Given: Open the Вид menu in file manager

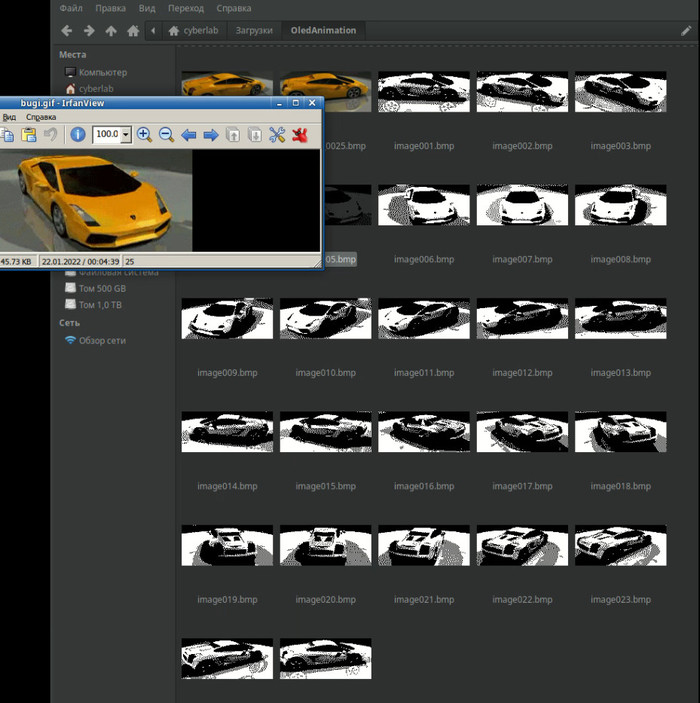Looking at the screenshot, I should tap(147, 8).
